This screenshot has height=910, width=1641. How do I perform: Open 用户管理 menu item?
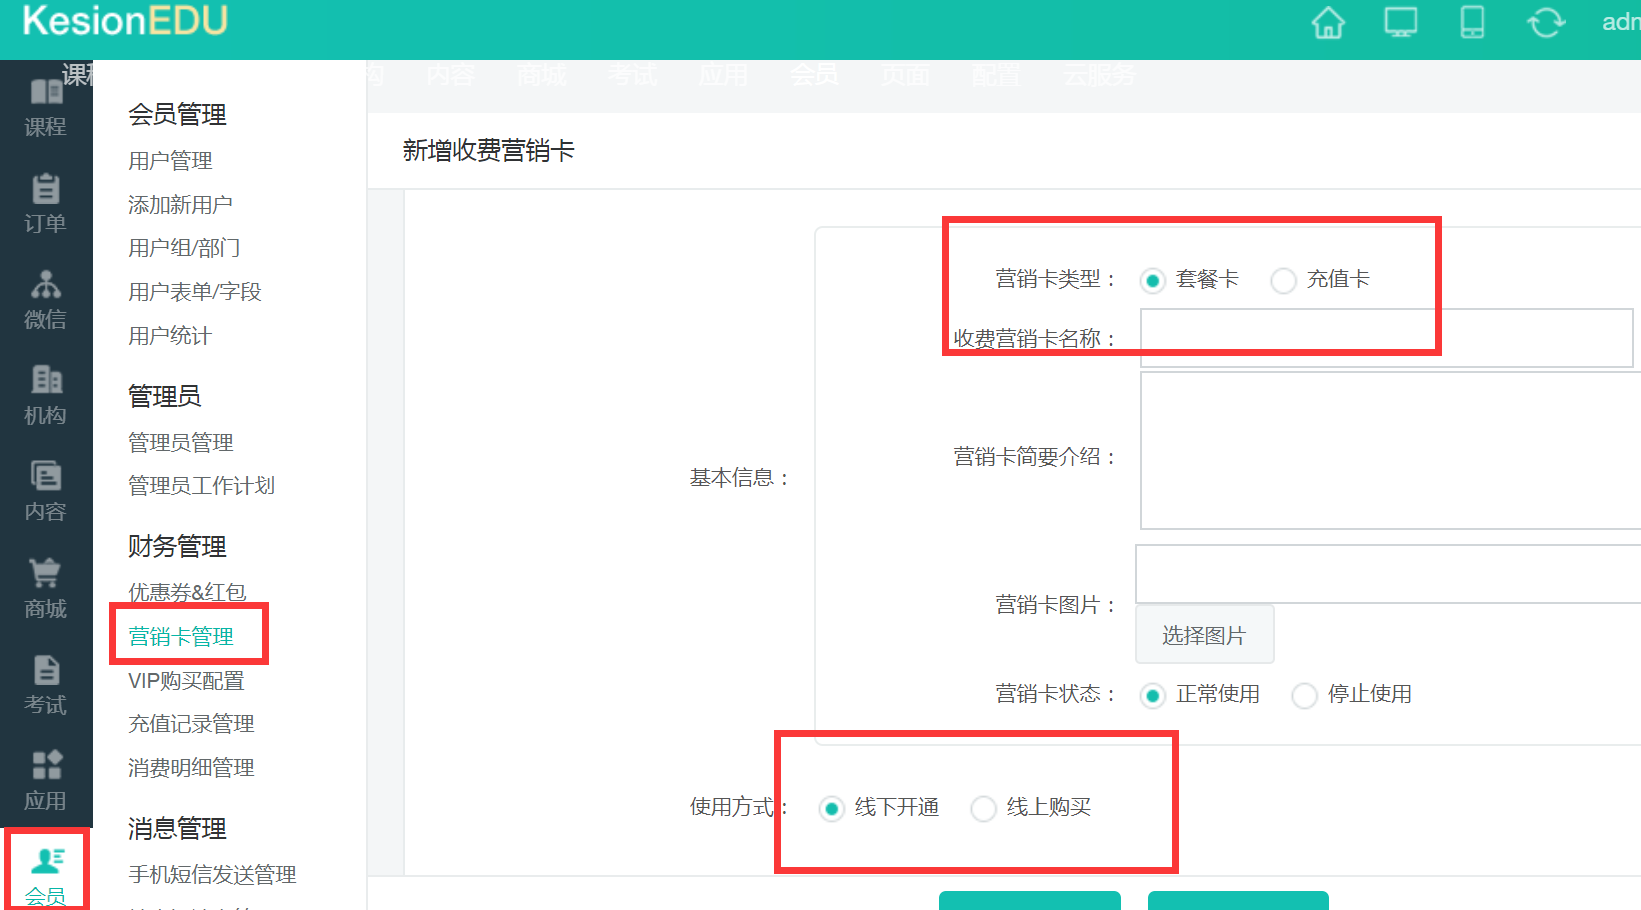click(x=170, y=161)
